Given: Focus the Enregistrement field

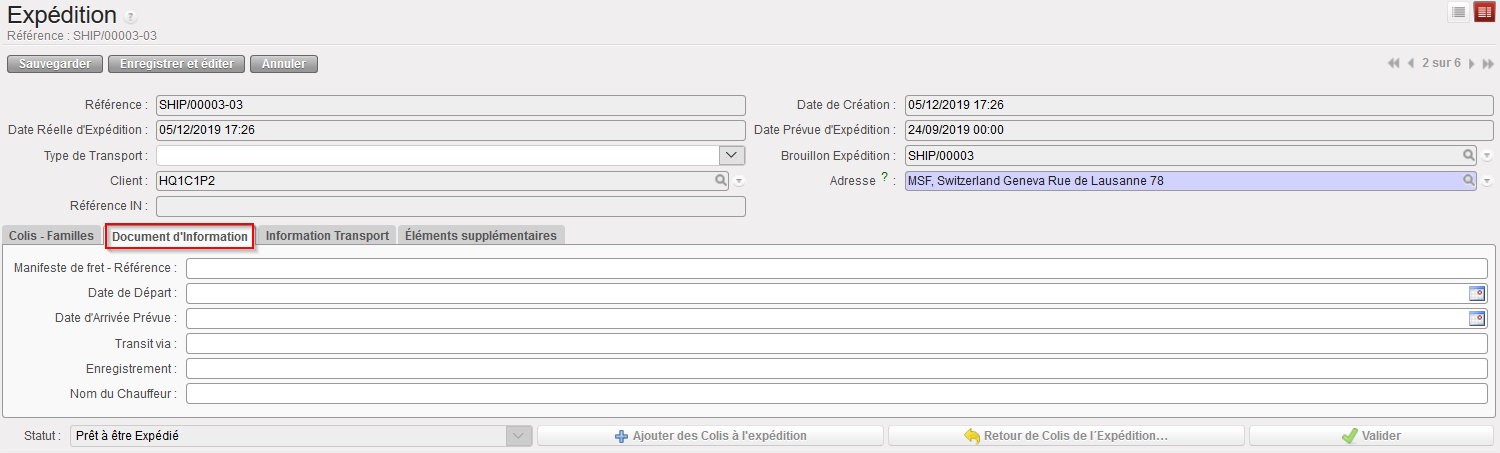Looking at the screenshot, I should point(837,368).
